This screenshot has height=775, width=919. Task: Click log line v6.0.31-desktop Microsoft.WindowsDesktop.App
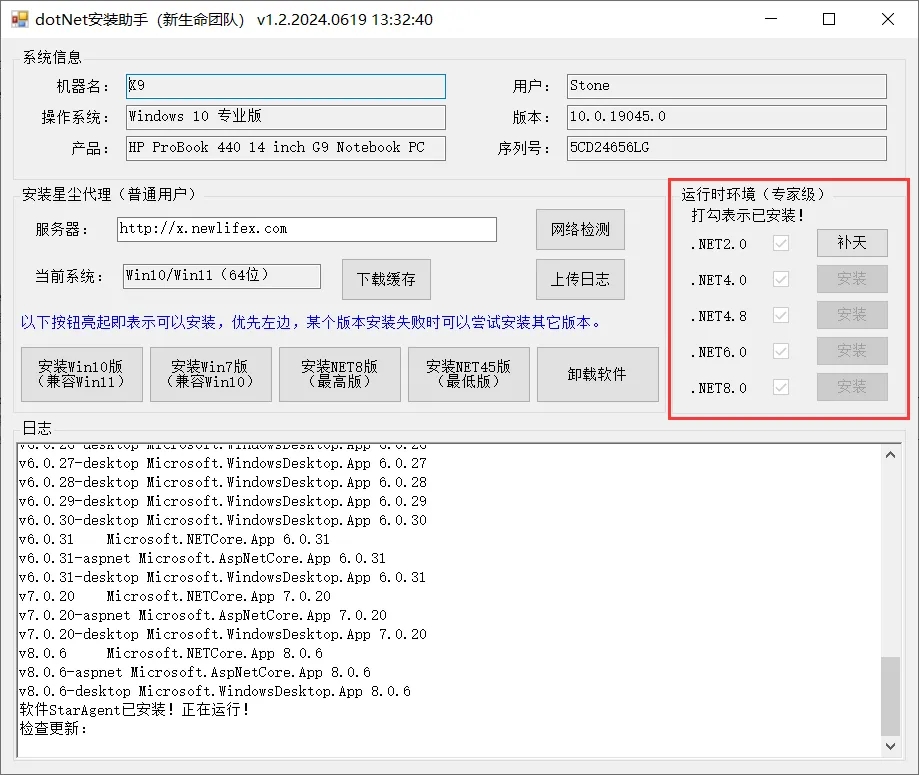click(223, 577)
